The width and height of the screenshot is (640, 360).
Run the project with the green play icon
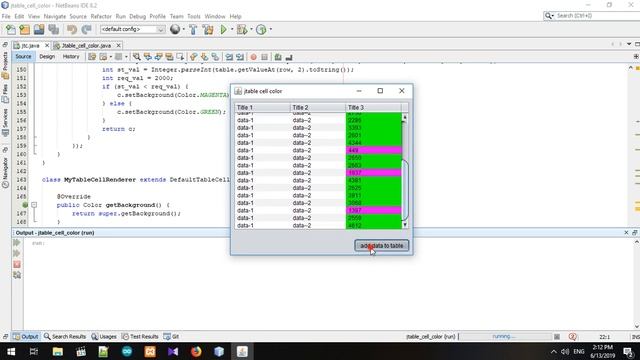[223, 29]
